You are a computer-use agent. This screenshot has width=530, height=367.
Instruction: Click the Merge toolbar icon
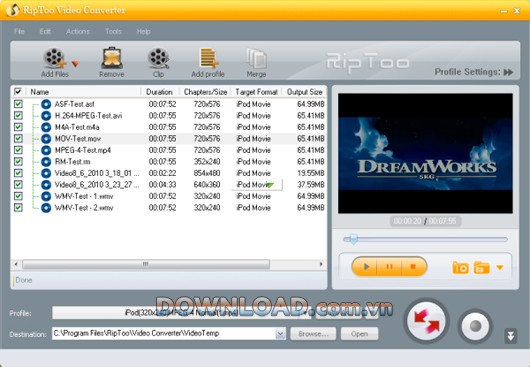point(256,59)
